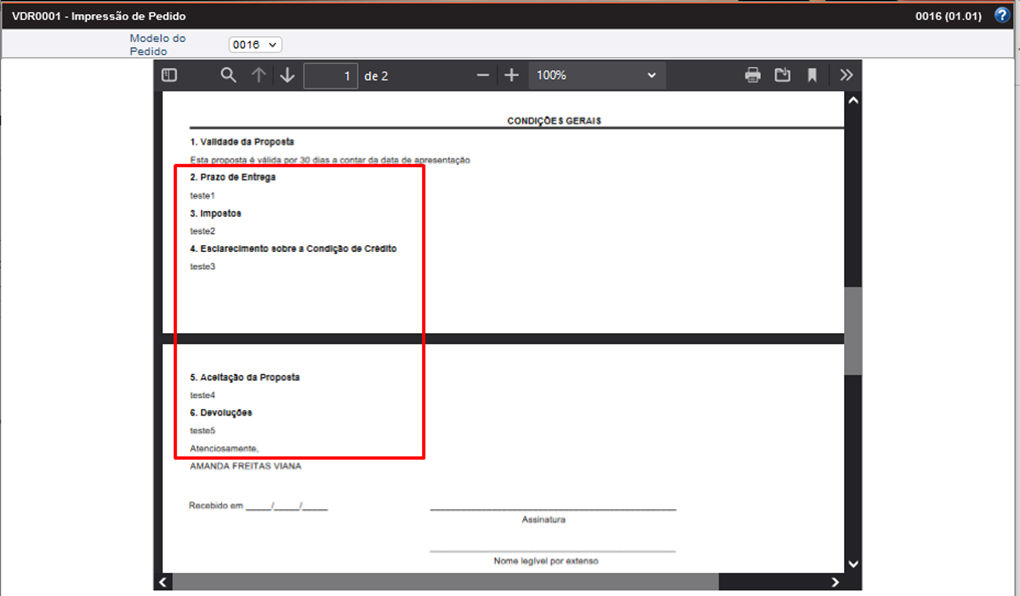Open help via the question mark icon

coord(1001,14)
